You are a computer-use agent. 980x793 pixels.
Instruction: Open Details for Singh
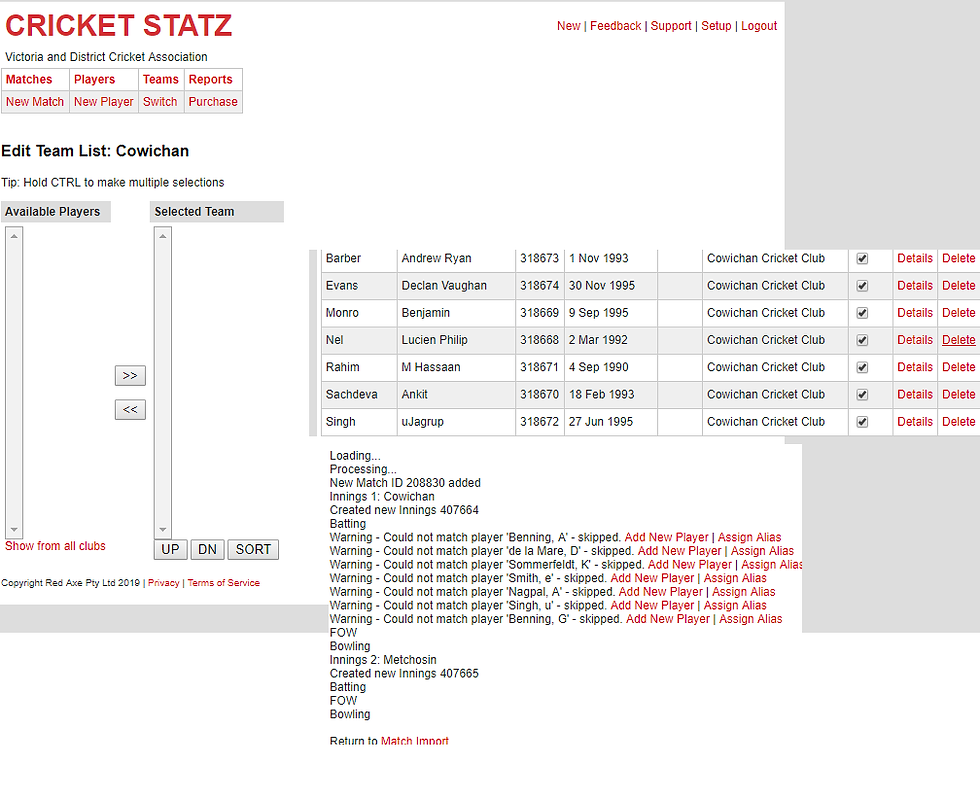point(915,422)
